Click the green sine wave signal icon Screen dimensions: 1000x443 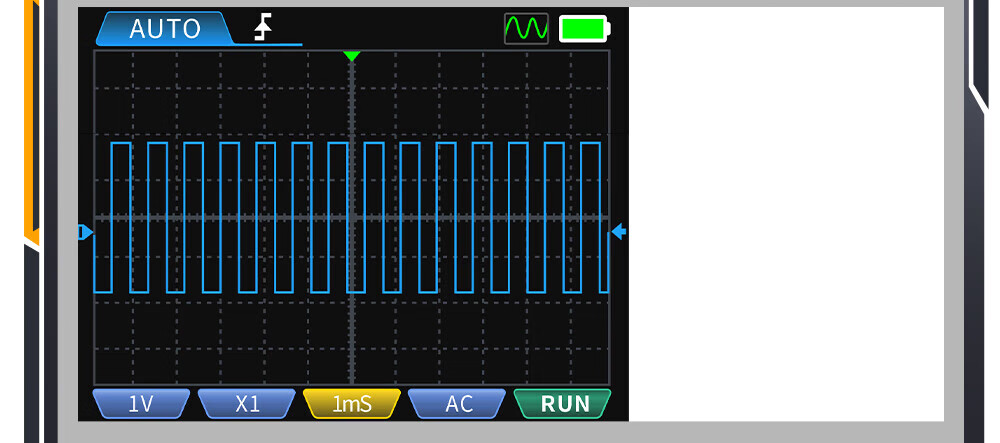[x=526, y=29]
